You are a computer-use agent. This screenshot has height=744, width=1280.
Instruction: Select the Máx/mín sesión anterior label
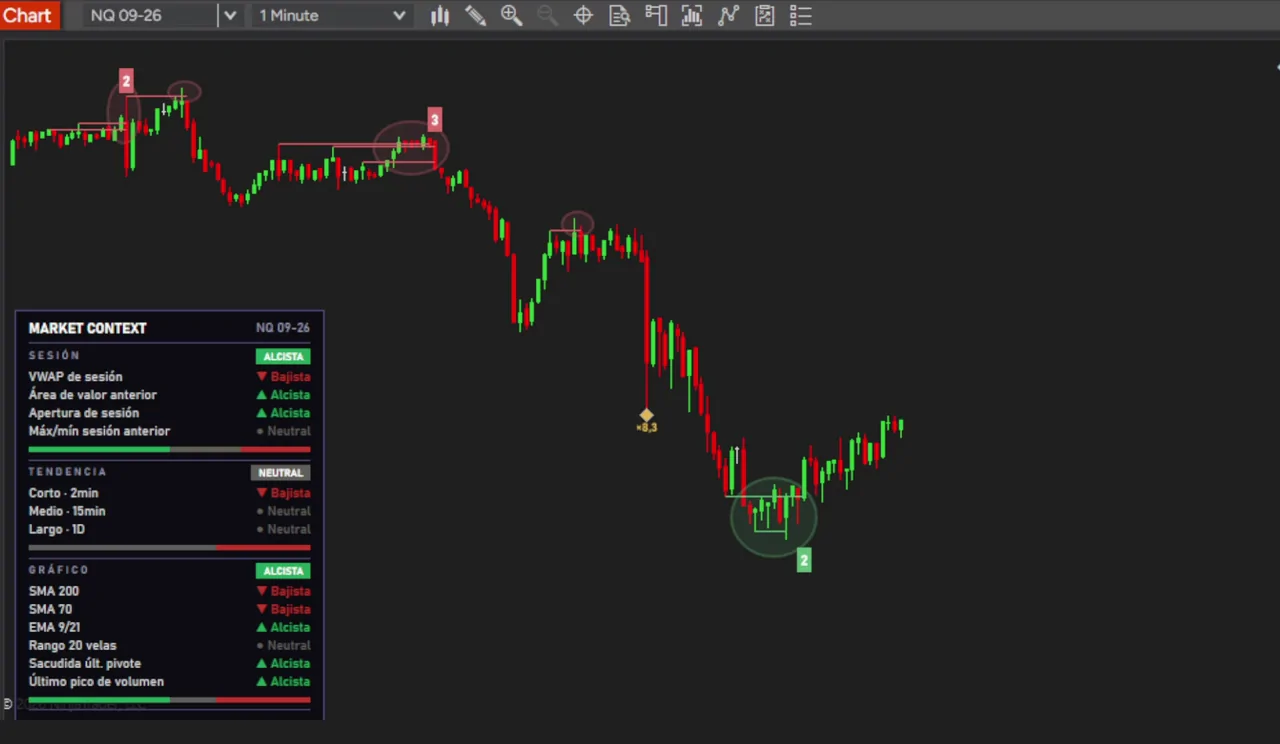click(x=100, y=431)
